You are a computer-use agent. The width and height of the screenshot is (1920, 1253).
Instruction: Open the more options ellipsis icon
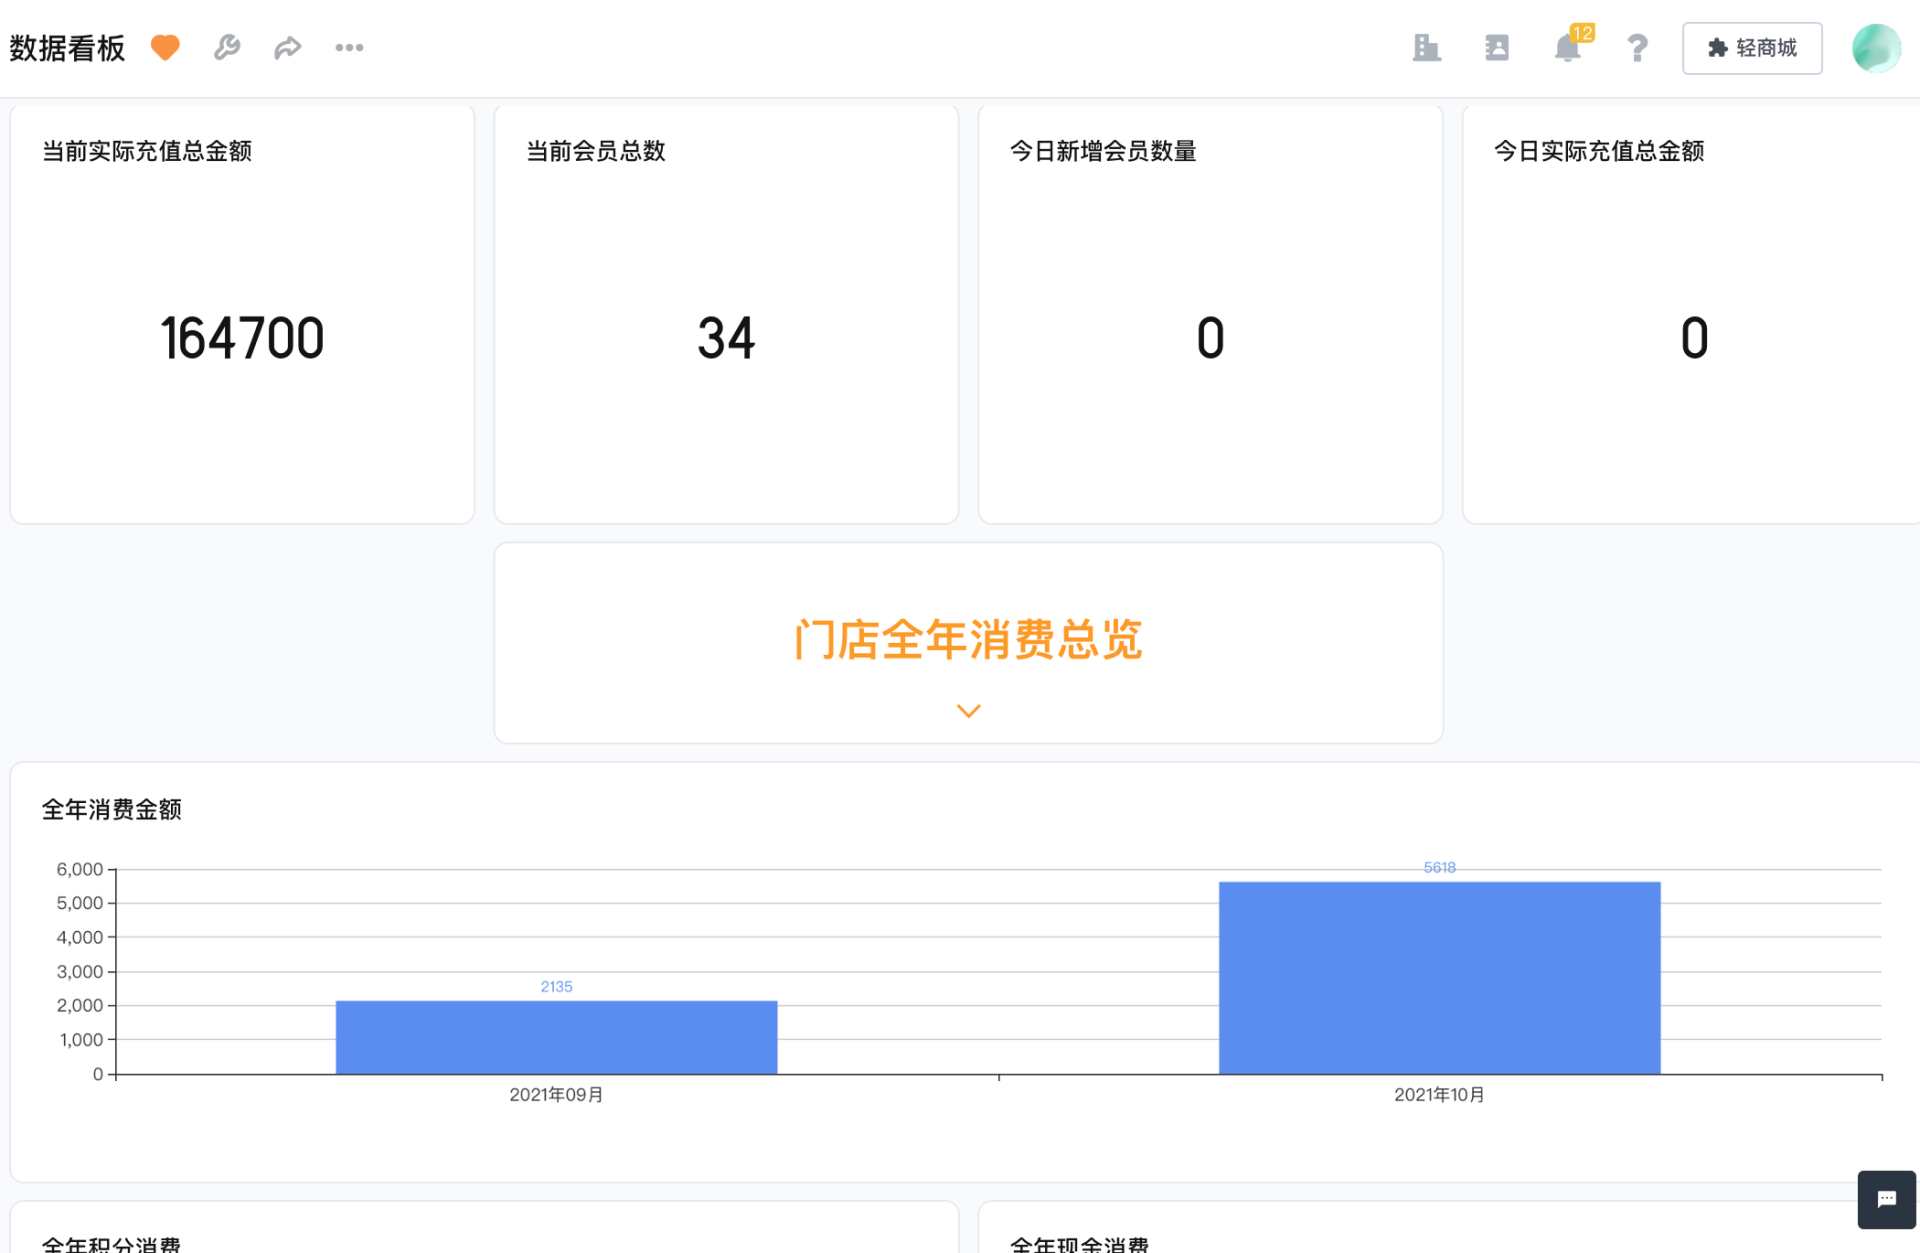click(349, 47)
